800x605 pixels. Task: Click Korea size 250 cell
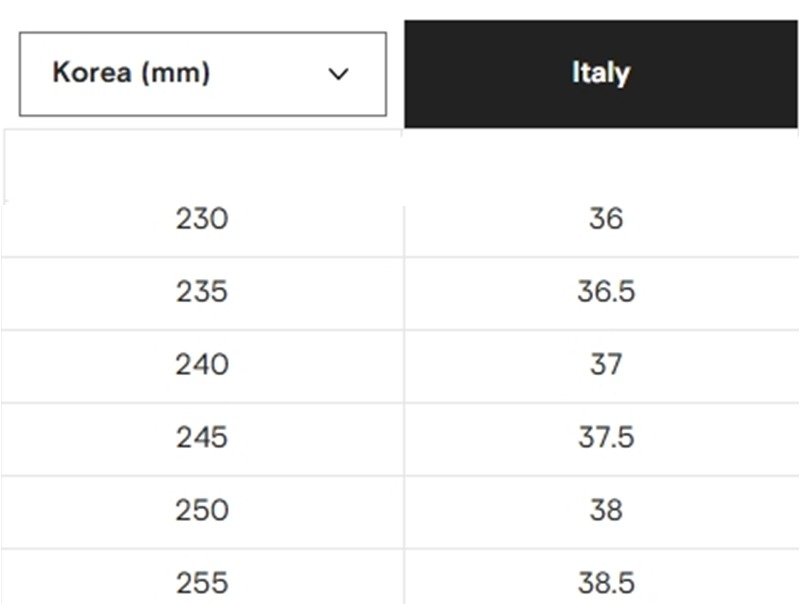pos(202,511)
